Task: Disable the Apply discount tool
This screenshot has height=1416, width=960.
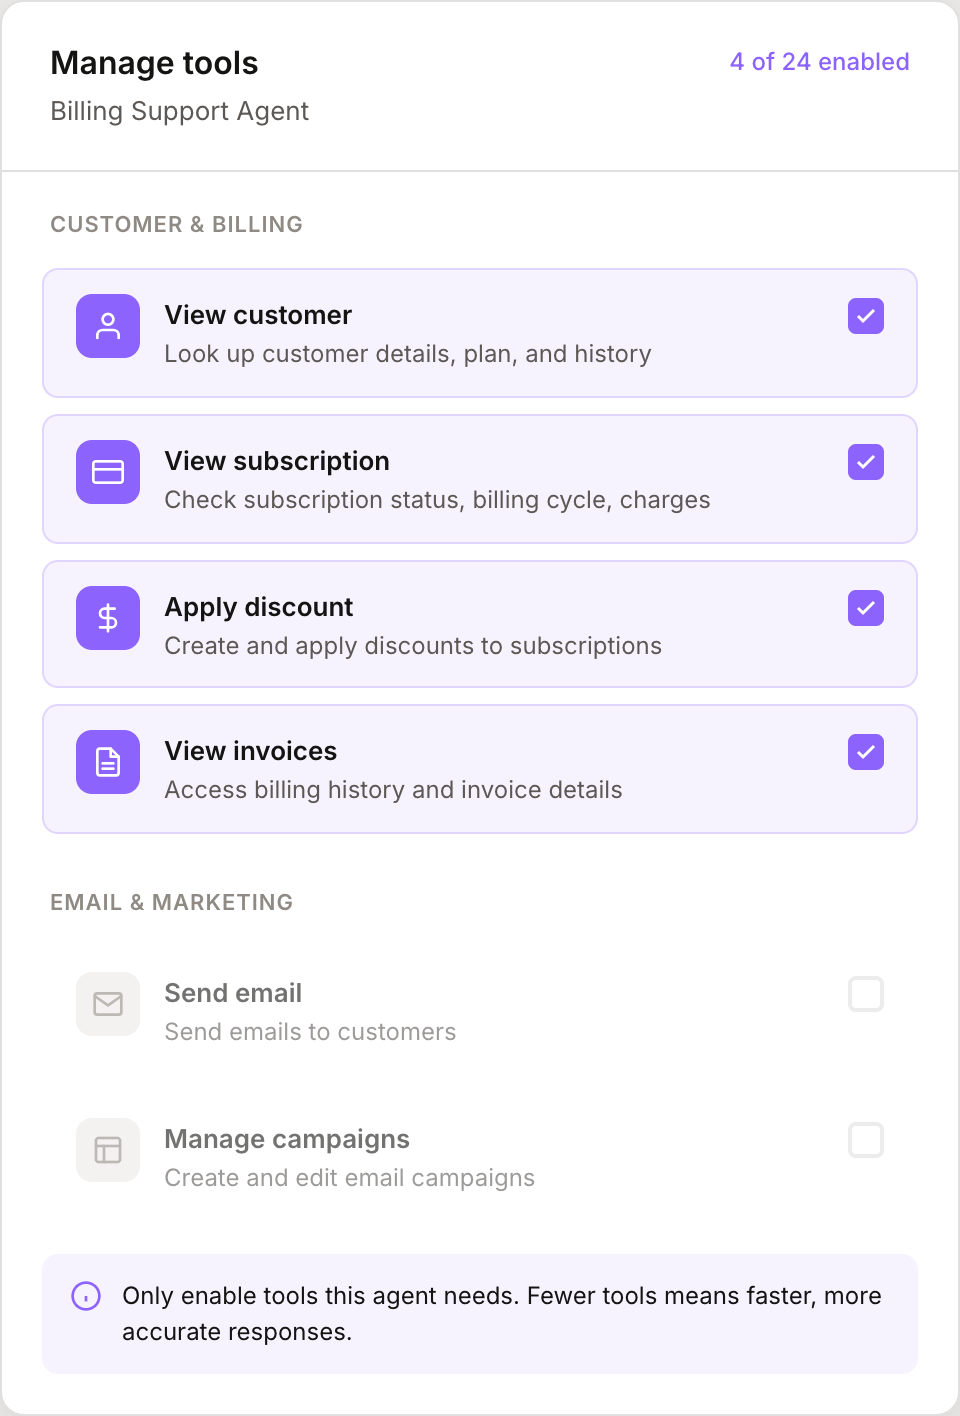Action: click(866, 608)
